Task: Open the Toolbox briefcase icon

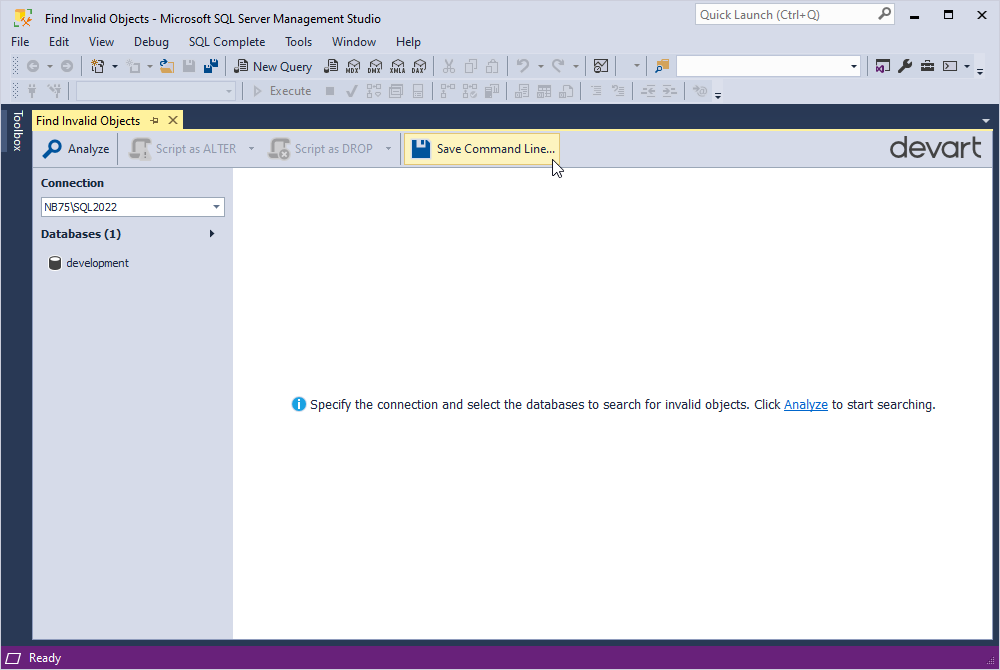Action: 927,66
